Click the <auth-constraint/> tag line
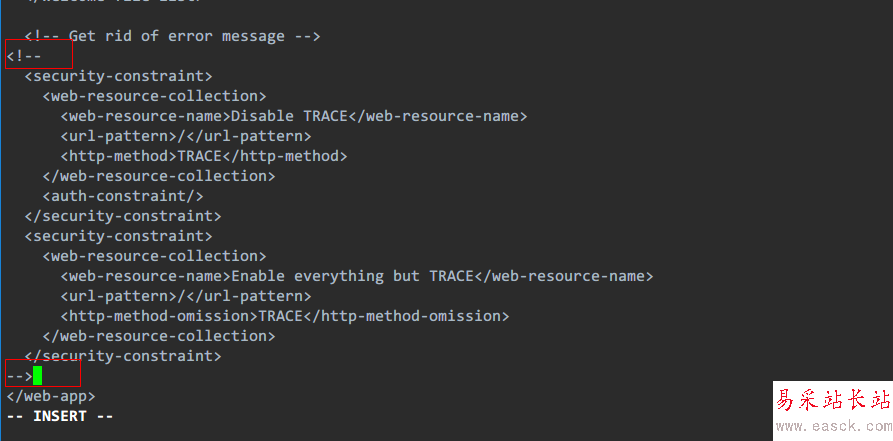The height and width of the screenshot is (441, 893). (x=123, y=196)
